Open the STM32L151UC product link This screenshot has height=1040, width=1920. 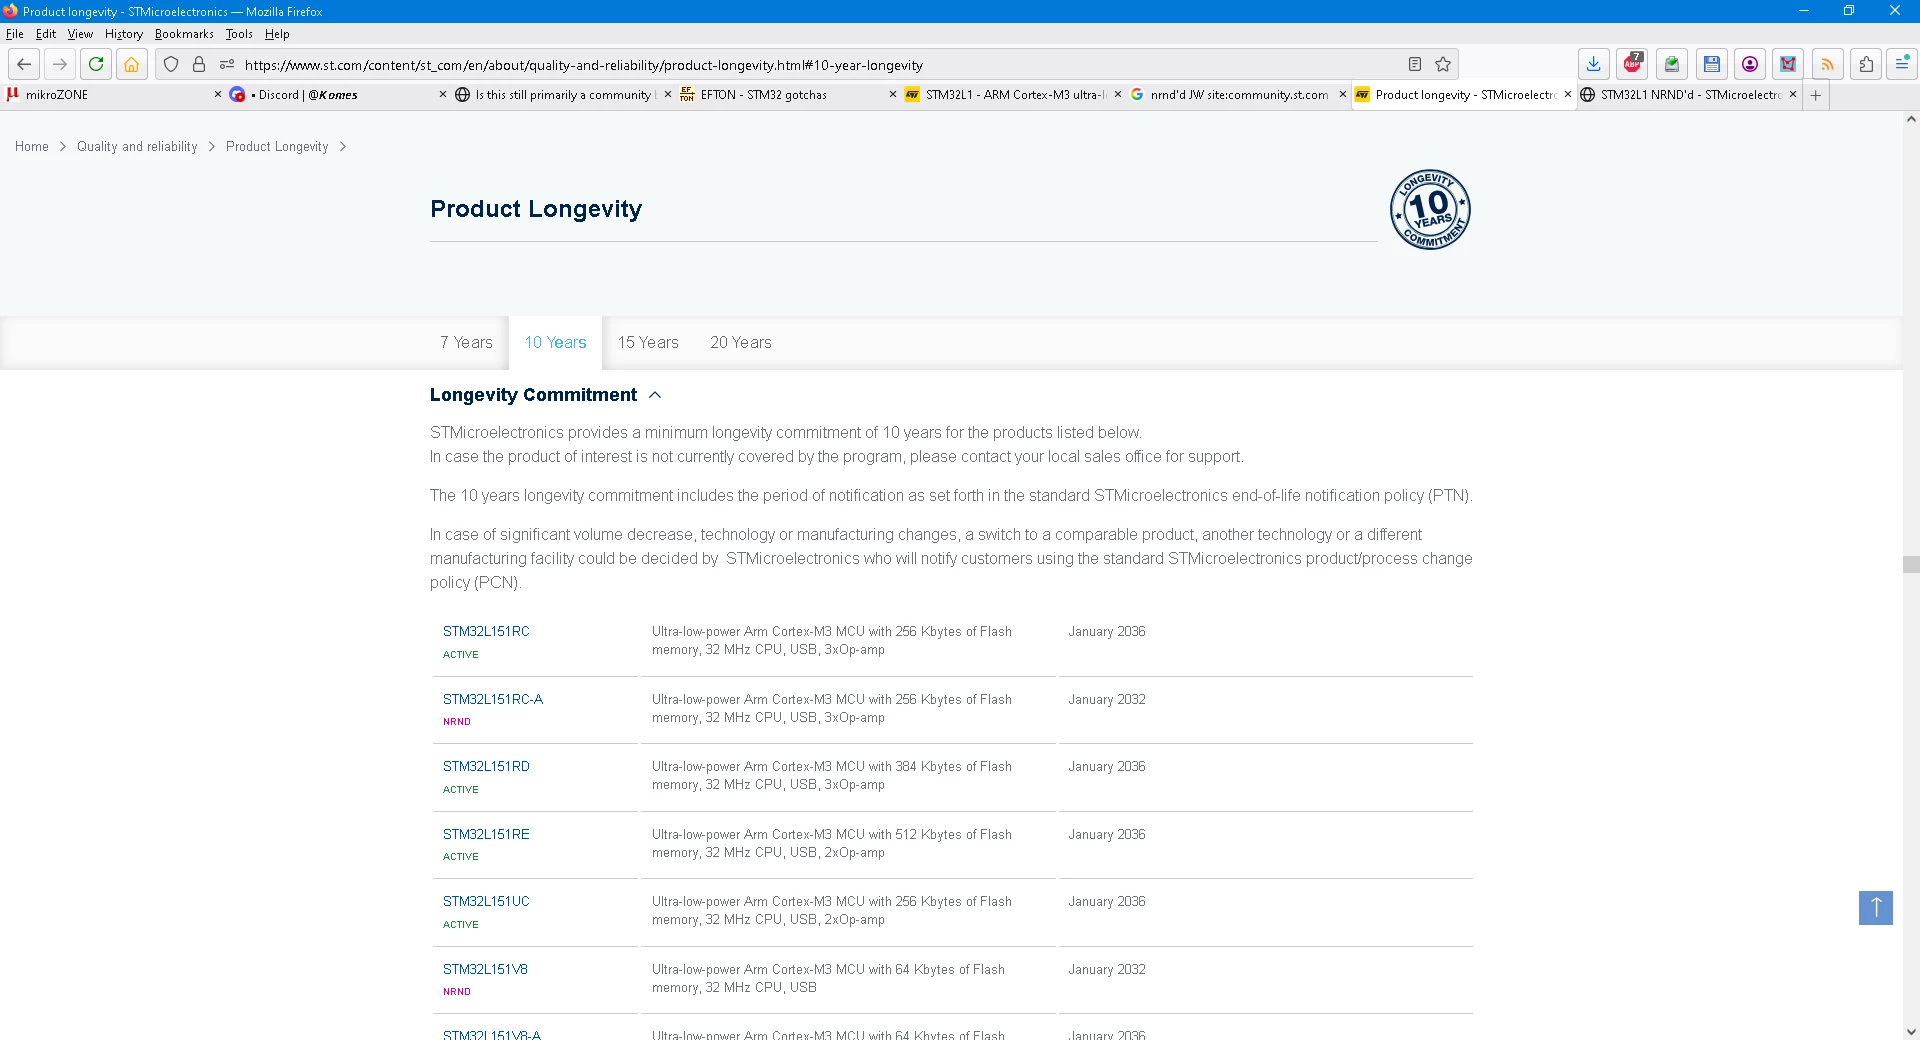click(x=486, y=901)
